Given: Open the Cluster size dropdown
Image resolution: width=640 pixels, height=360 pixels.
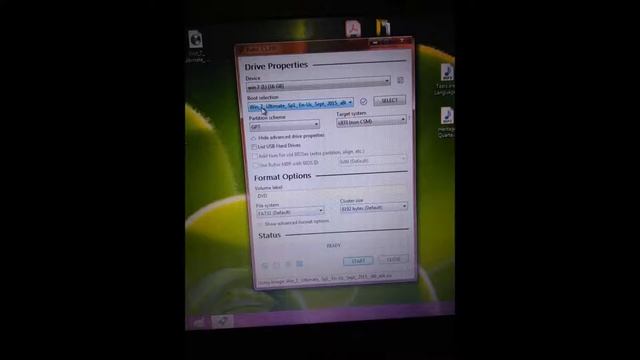Looking at the screenshot, I should (373, 207).
